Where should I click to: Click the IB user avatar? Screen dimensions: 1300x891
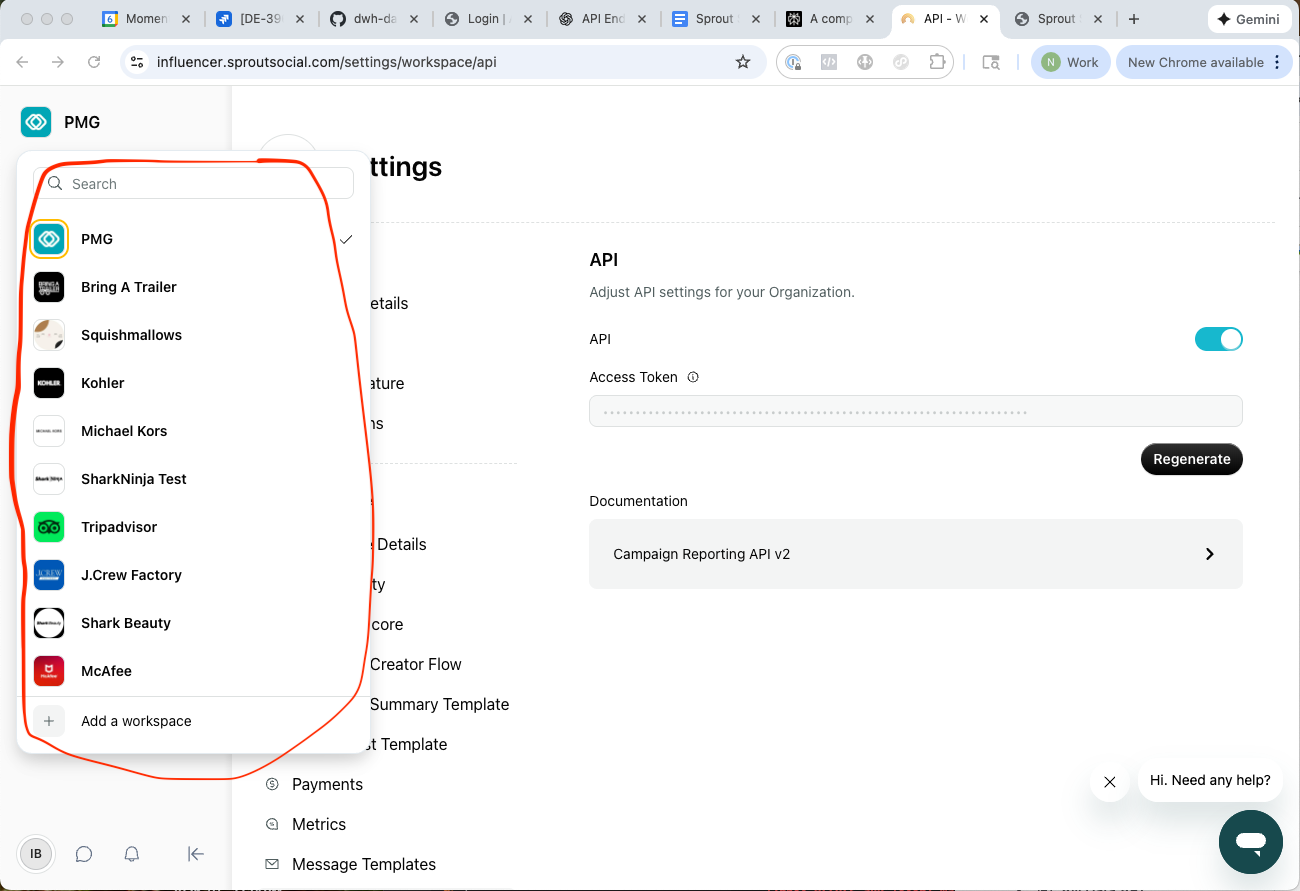36,854
